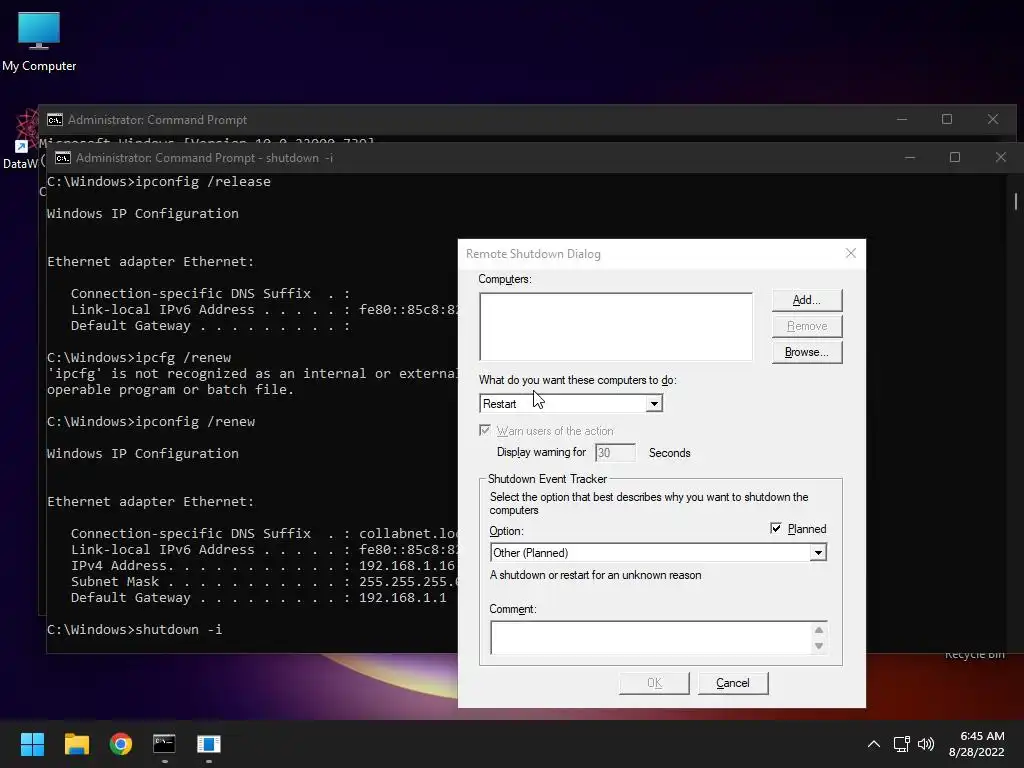Click into the Comment text box
The width and height of the screenshot is (1024, 768).
click(650, 638)
